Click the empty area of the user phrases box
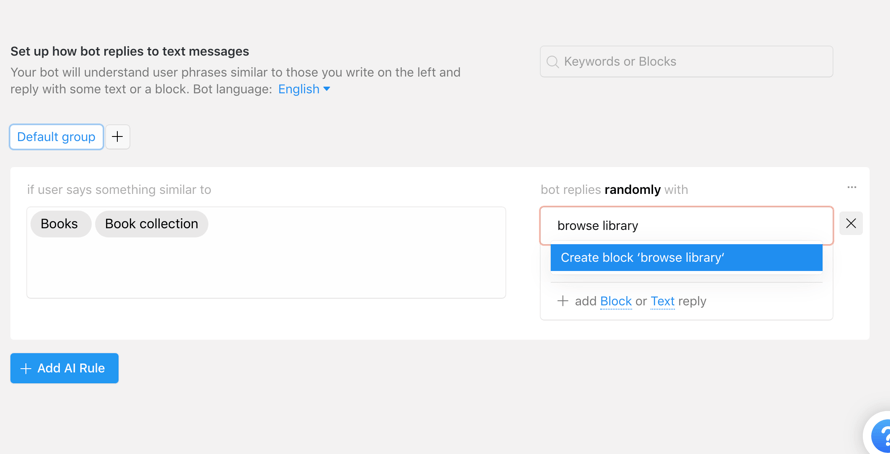 click(266, 268)
